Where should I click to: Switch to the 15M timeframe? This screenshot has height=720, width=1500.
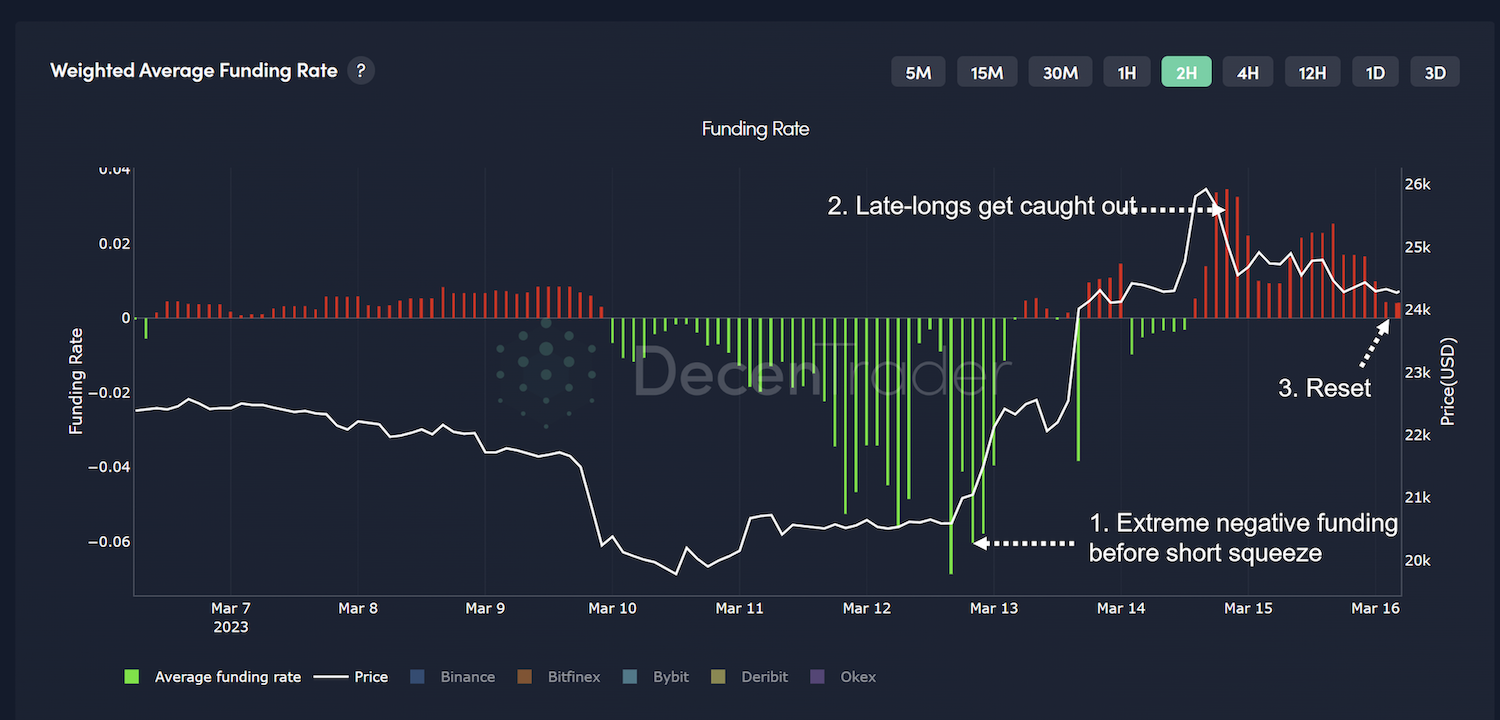pos(987,72)
